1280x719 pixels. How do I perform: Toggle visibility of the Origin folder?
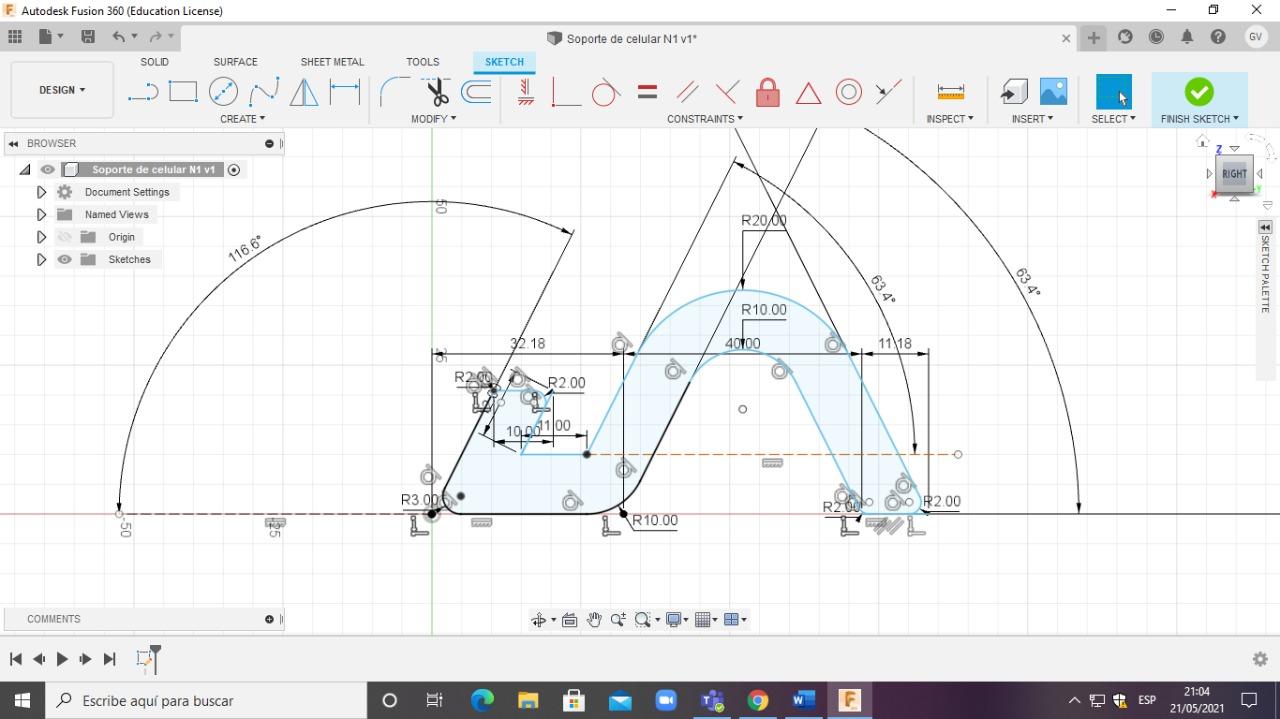pos(65,237)
